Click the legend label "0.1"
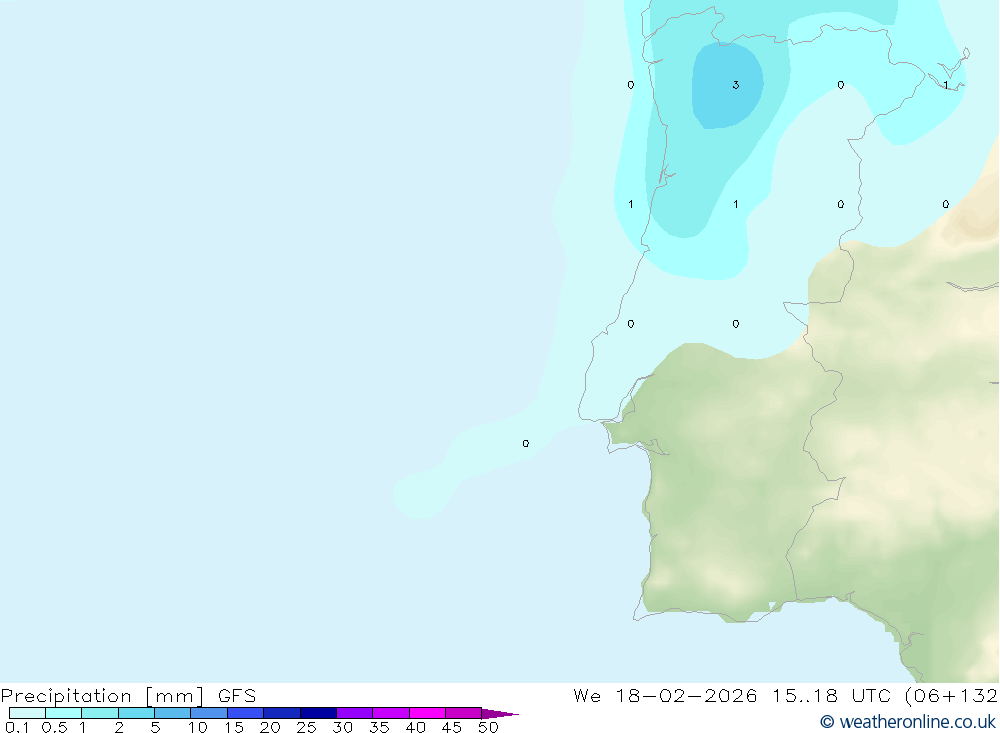The height and width of the screenshot is (733, 1000). pyautogui.click(x=17, y=727)
